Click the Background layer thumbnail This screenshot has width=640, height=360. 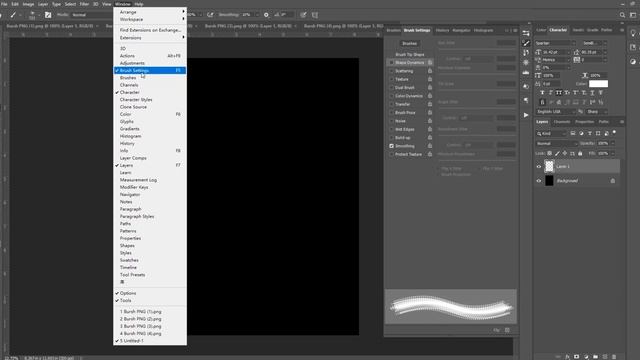coord(549,180)
